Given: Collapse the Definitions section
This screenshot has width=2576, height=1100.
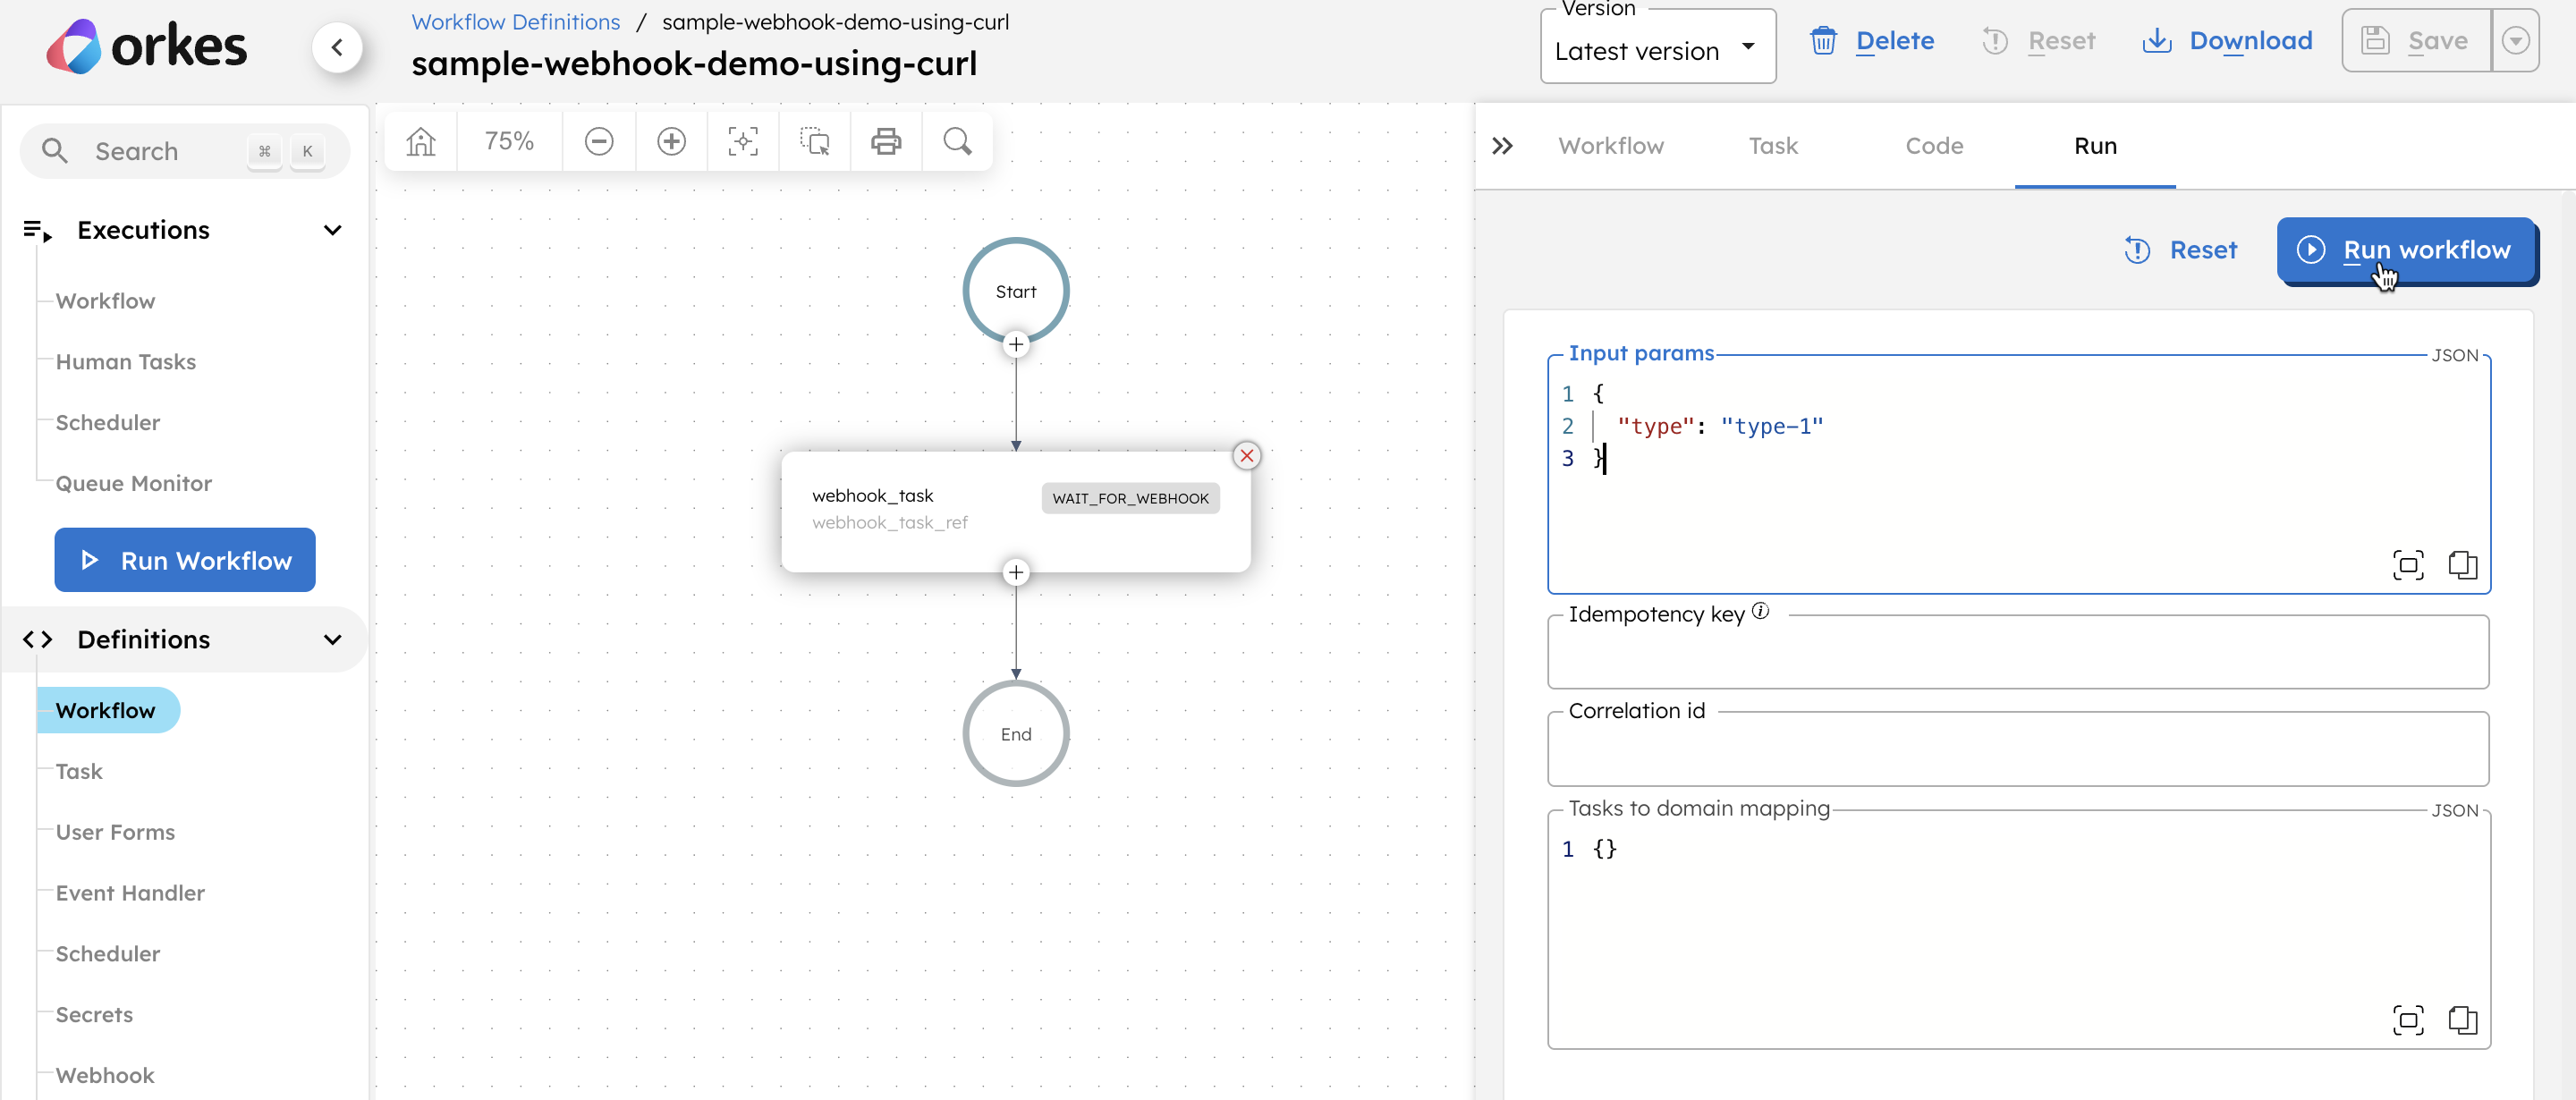Looking at the screenshot, I should tap(333, 639).
